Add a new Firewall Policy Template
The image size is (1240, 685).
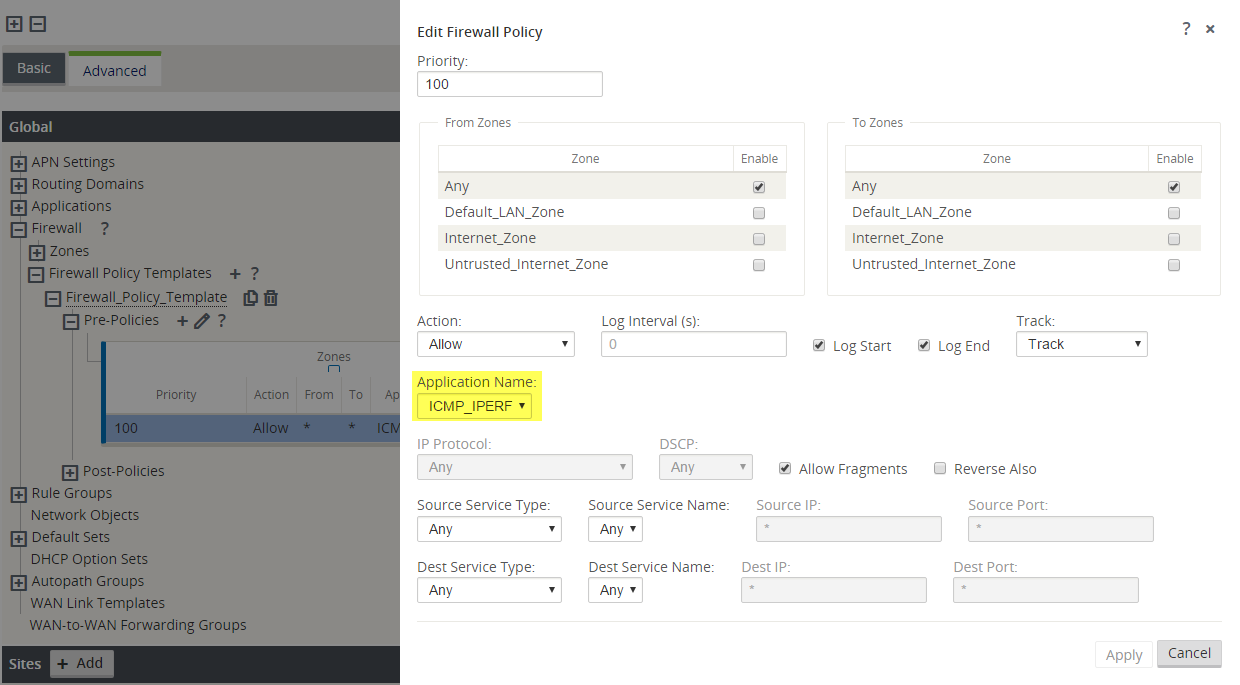point(235,273)
